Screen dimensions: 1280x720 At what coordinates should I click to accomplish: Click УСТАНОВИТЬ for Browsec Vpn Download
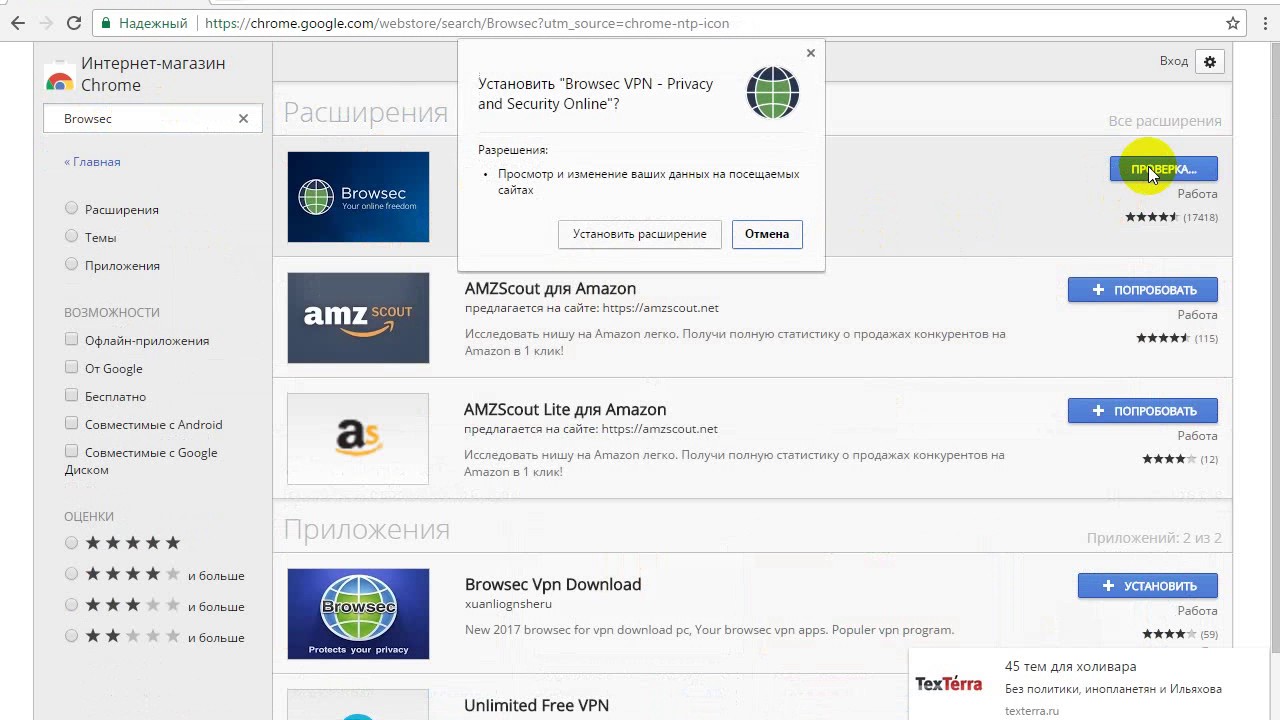click(1148, 586)
